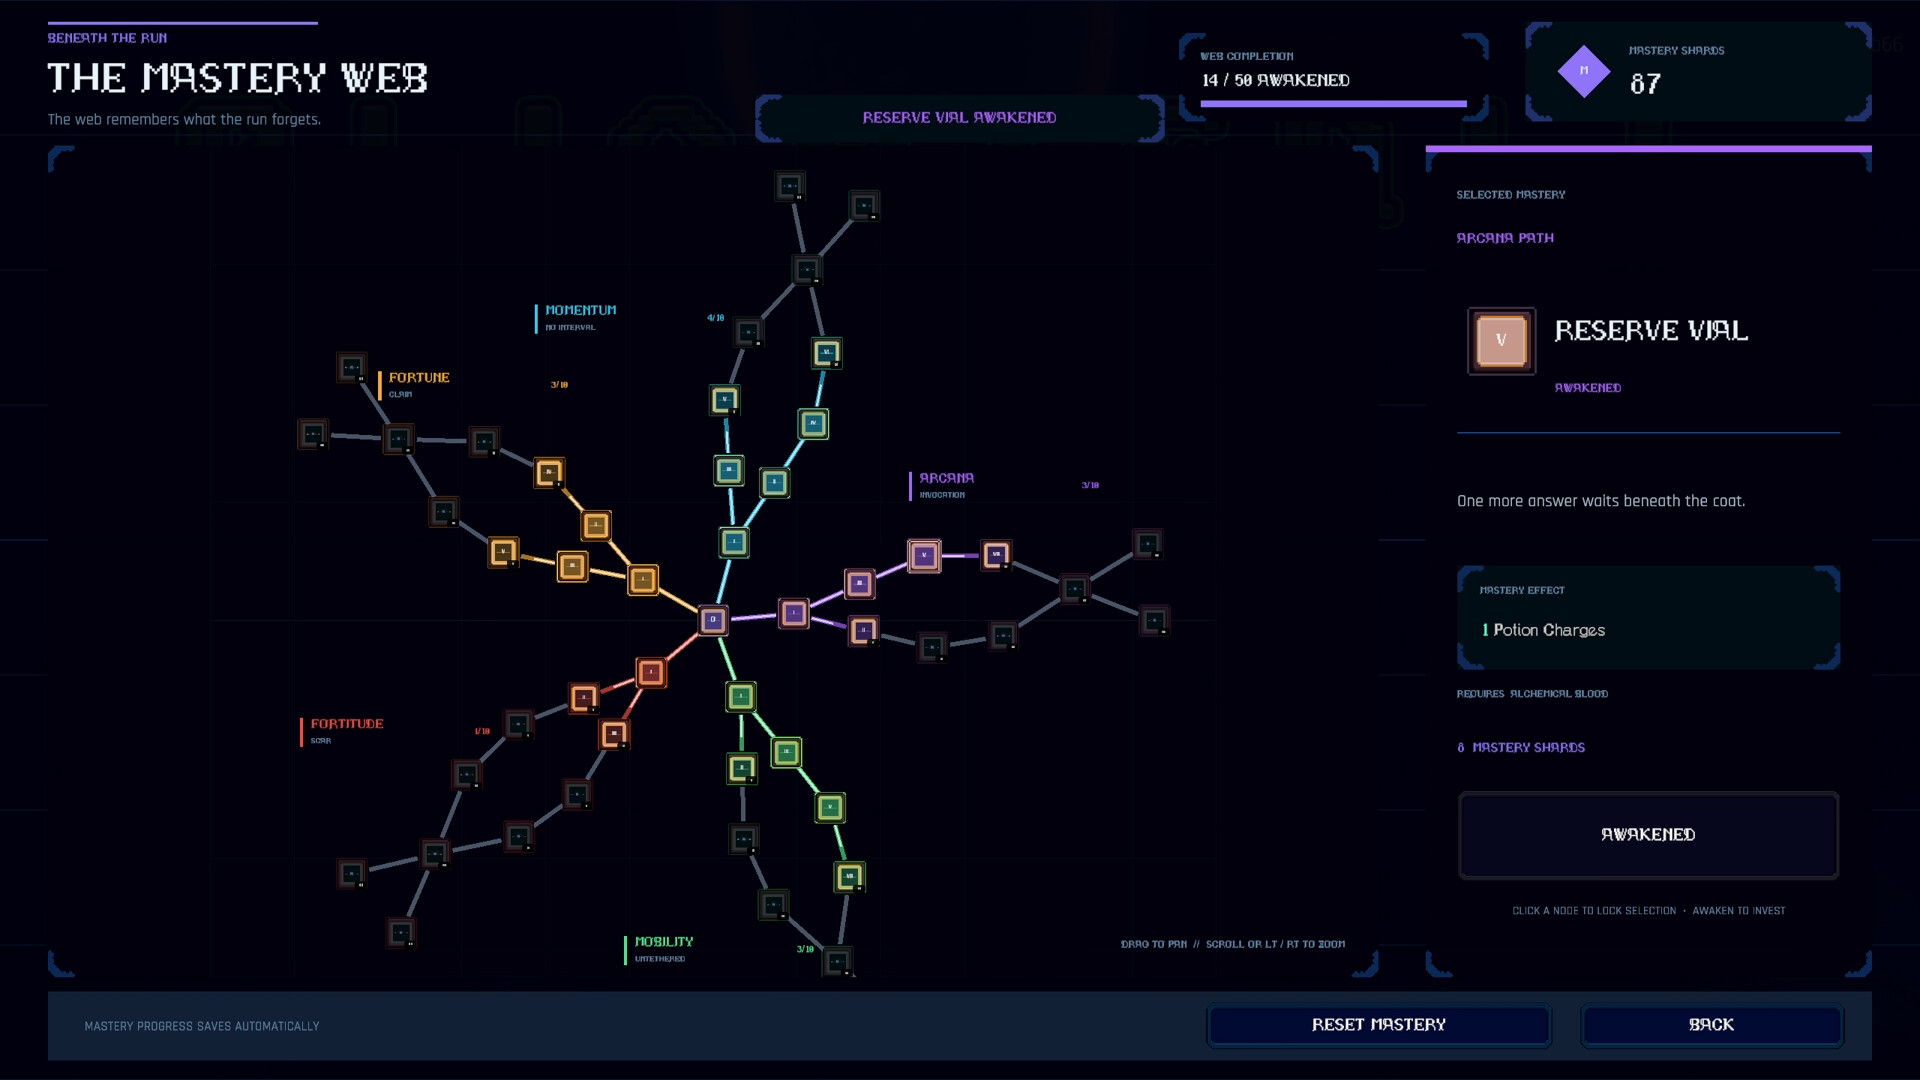The width and height of the screenshot is (1920, 1080).
Task: Click the RESET MASTERY button
Action: click(x=1379, y=1025)
